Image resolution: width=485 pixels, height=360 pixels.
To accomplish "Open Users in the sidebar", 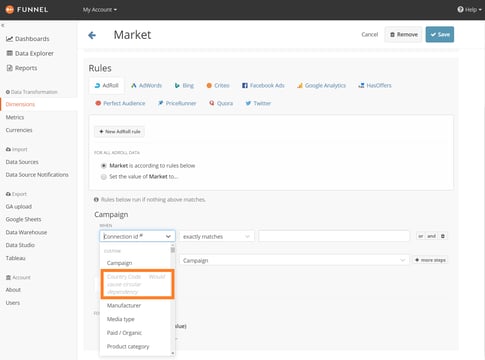I will (13, 303).
